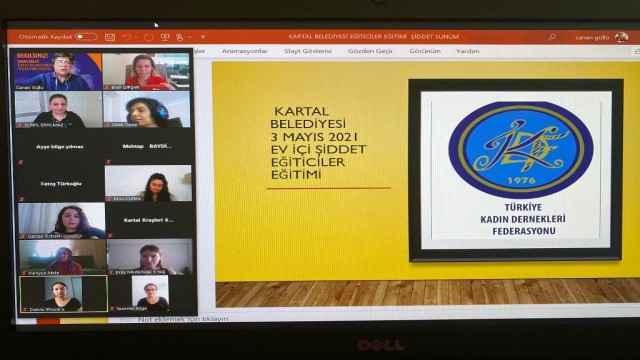This screenshot has height=360, width=640.
Task: Click muted mic icon on Serpil Eryılmaz tile
Action: pyautogui.click(x=19, y=125)
